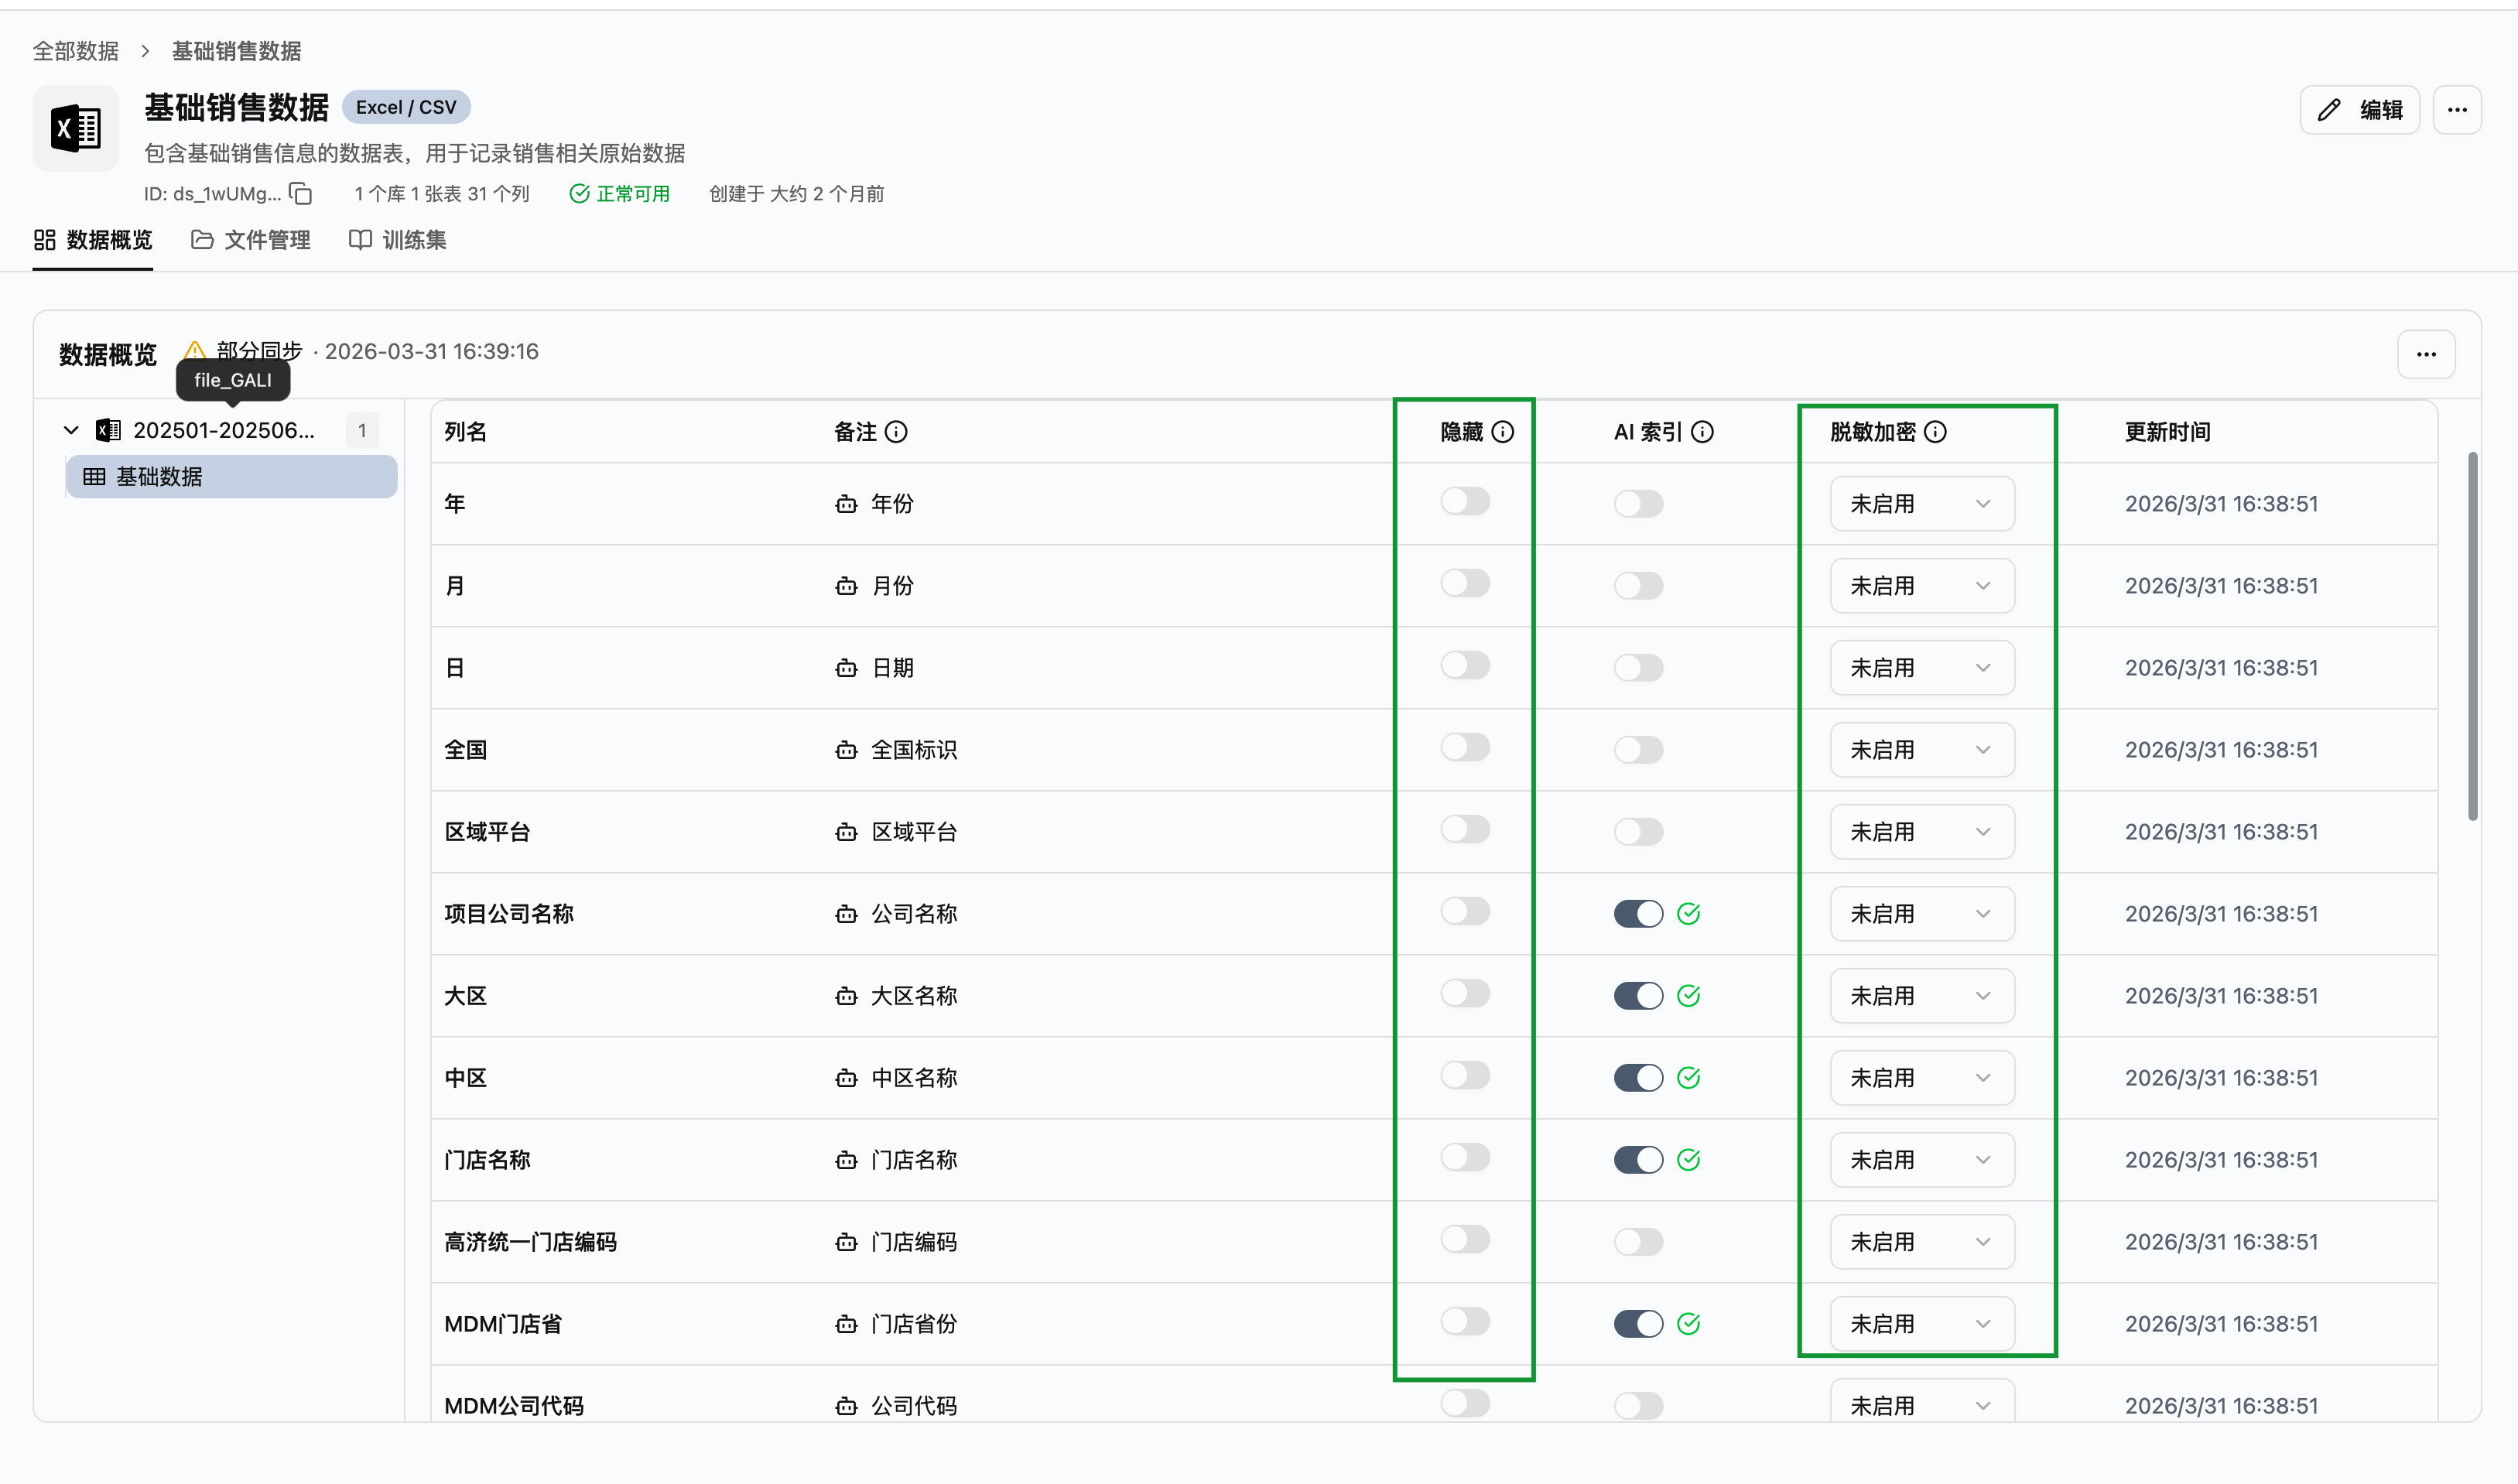Switch to 文件管理 tab
Viewport: 2518px width, 1484px height.
(250, 240)
